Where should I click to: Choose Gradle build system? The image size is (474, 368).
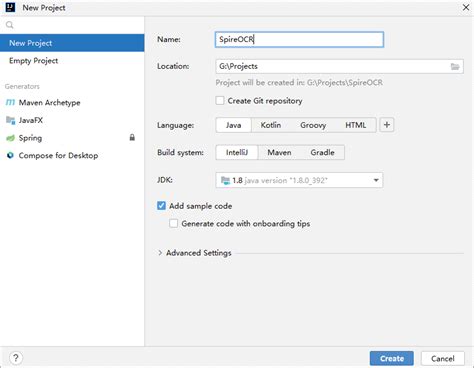pos(322,152)
